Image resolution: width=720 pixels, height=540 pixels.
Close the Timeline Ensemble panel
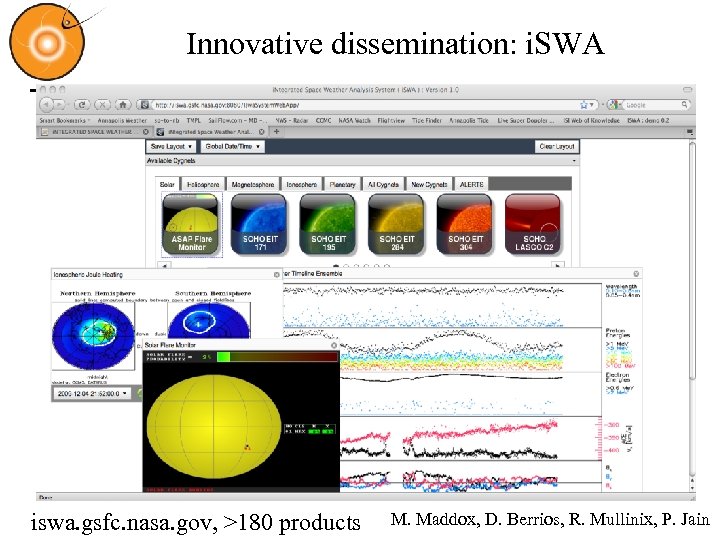click(x=636, y=274)
